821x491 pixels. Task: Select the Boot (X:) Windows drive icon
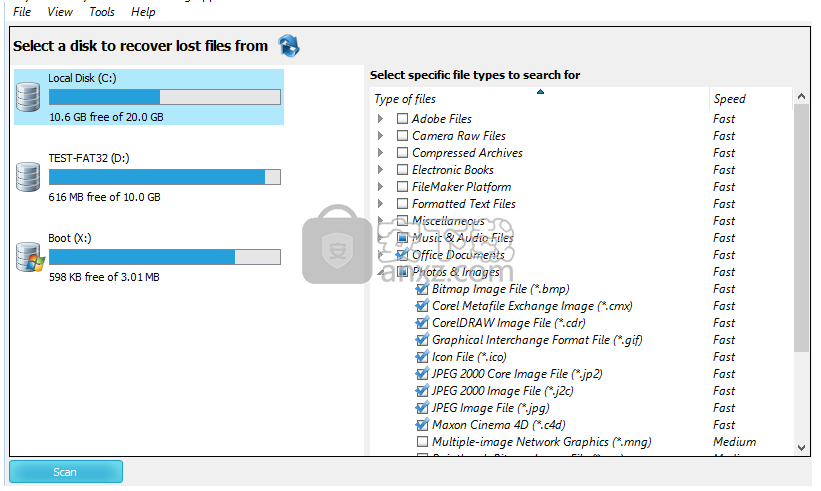[x=28, y=257]
